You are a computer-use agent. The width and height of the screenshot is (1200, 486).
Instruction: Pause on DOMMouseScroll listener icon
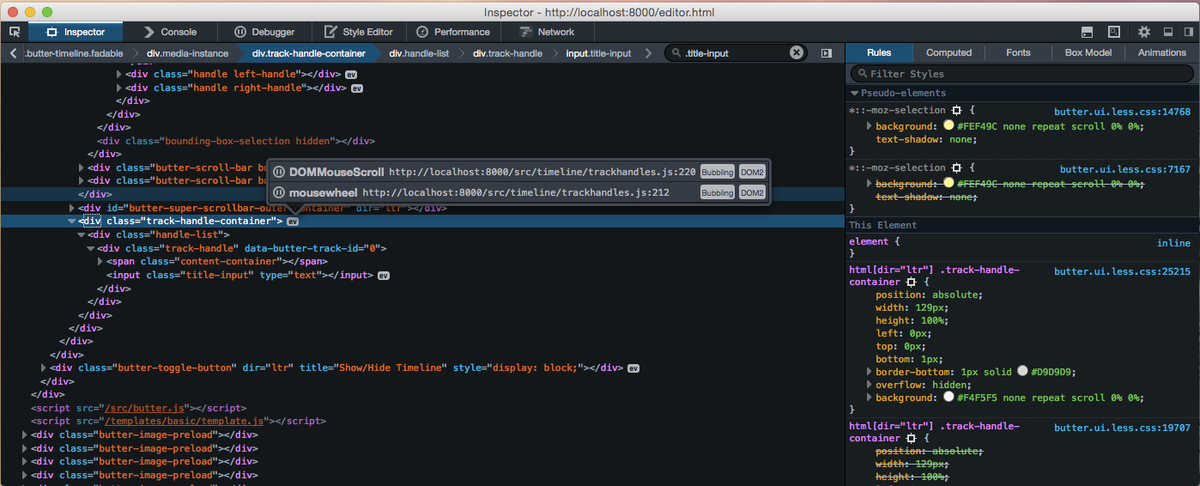tap(279, 172)
